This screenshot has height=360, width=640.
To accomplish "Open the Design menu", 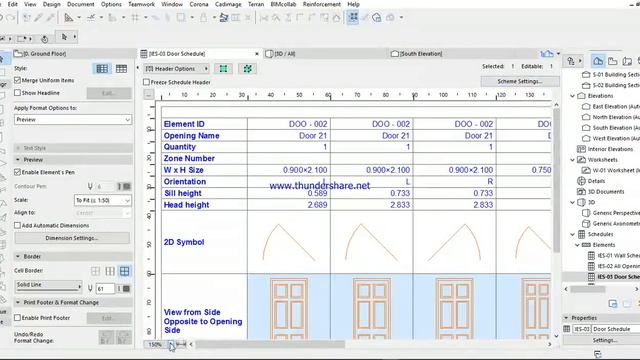I will (51, 4).
